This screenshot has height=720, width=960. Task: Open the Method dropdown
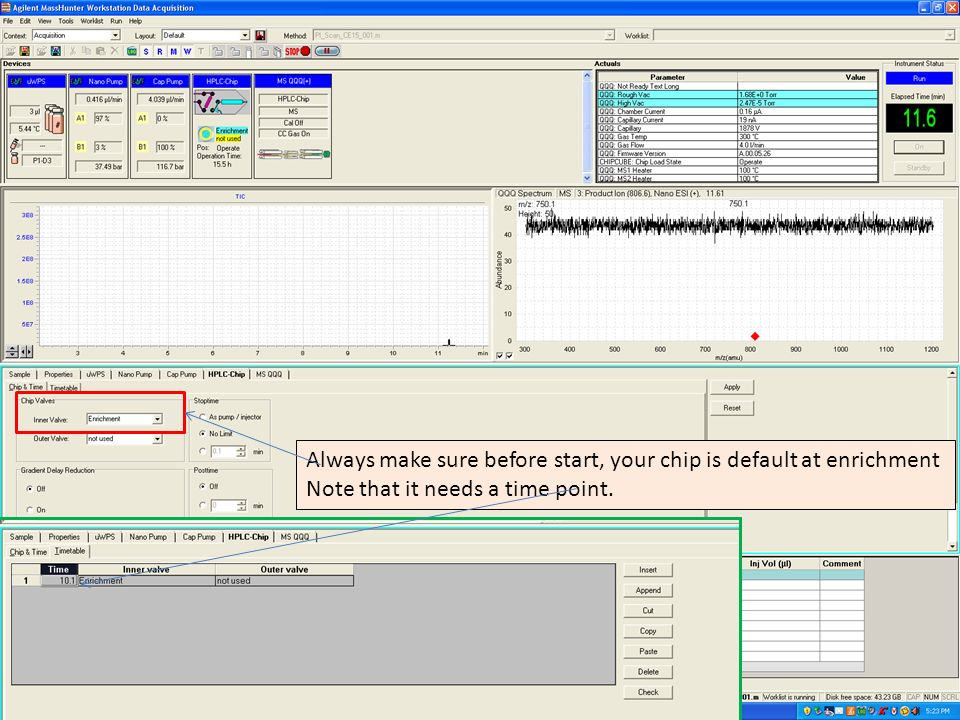pyautogui.click(x=610, y=36)
